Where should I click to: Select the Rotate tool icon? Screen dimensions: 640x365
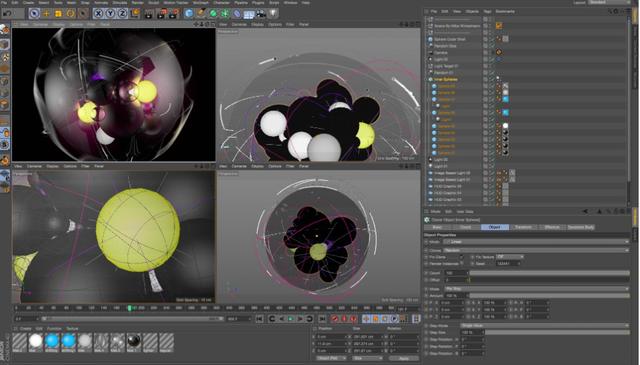point(70,13)
